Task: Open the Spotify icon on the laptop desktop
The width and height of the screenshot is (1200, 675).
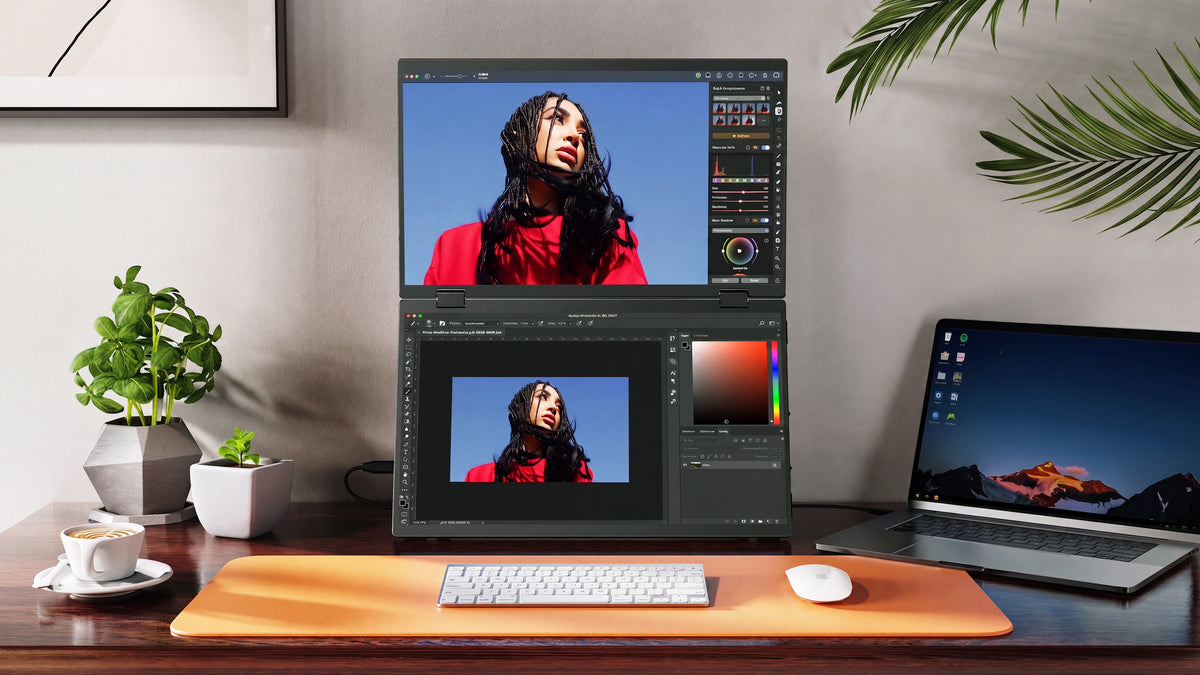Action: coord(964,337)
